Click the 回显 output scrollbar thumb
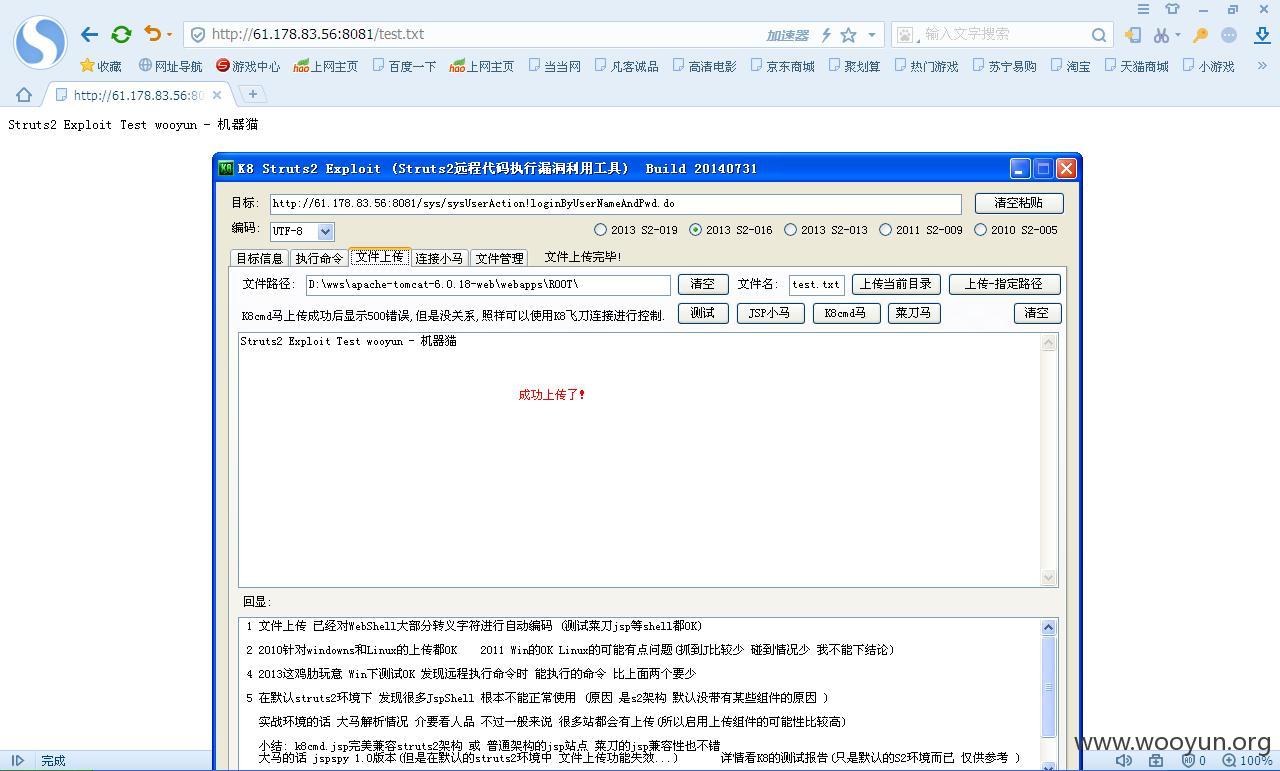The width and height of the screenshot is (1280, 771). point(1048,687)
